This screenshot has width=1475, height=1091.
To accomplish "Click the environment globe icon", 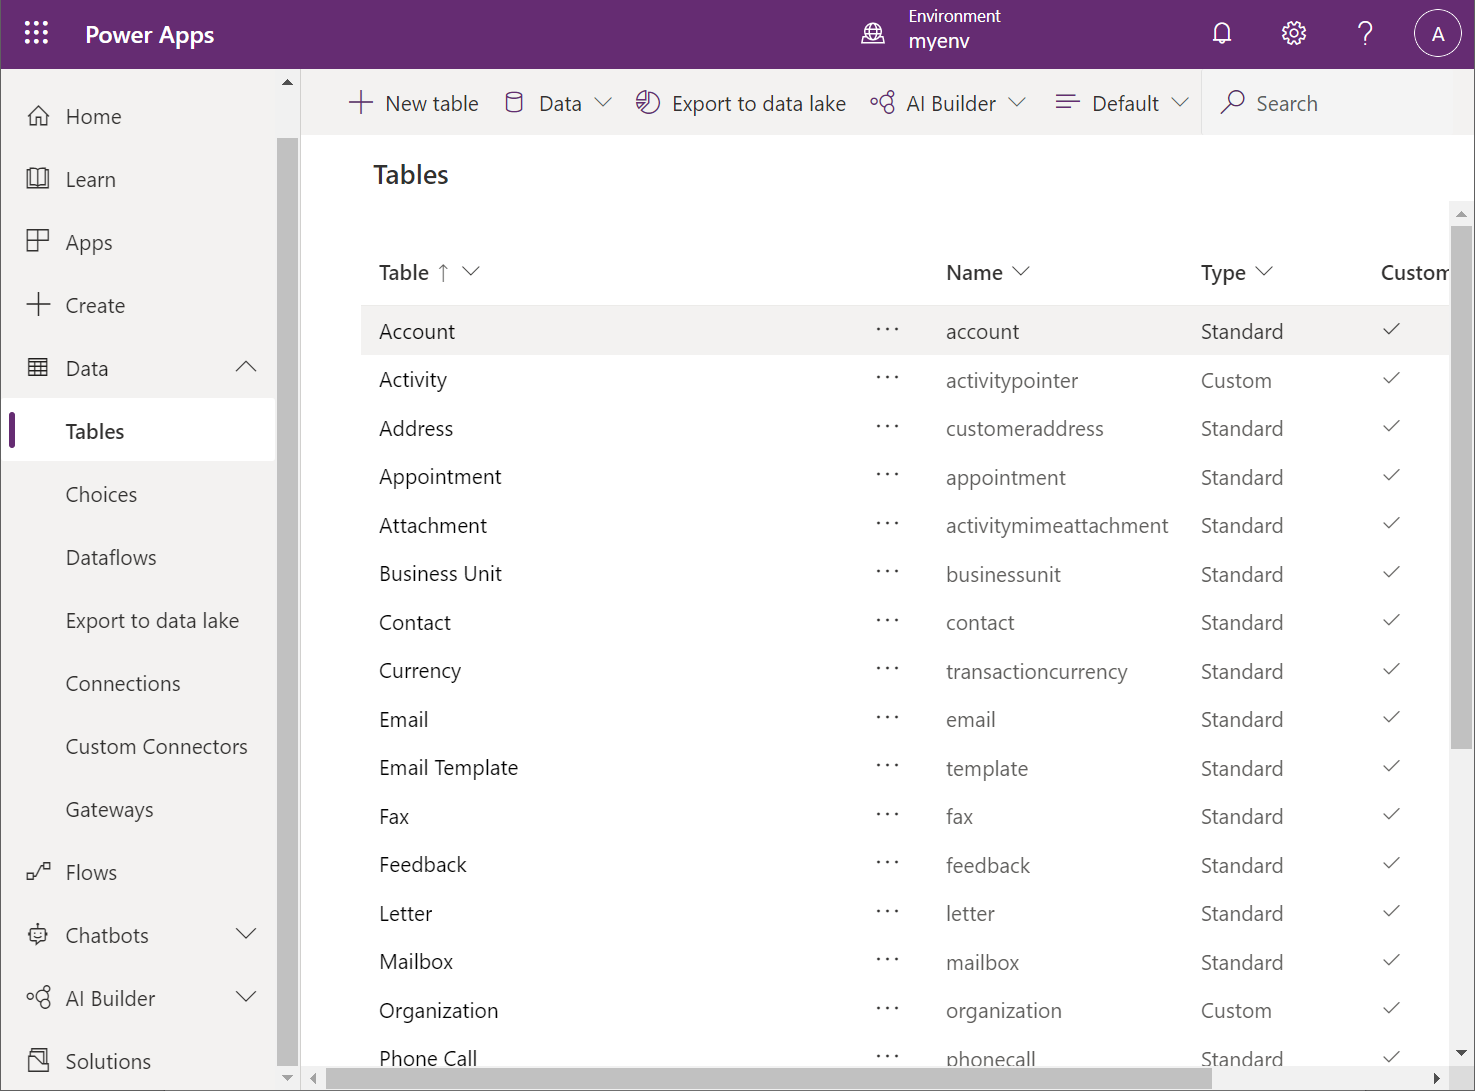I will coord(873,34).
